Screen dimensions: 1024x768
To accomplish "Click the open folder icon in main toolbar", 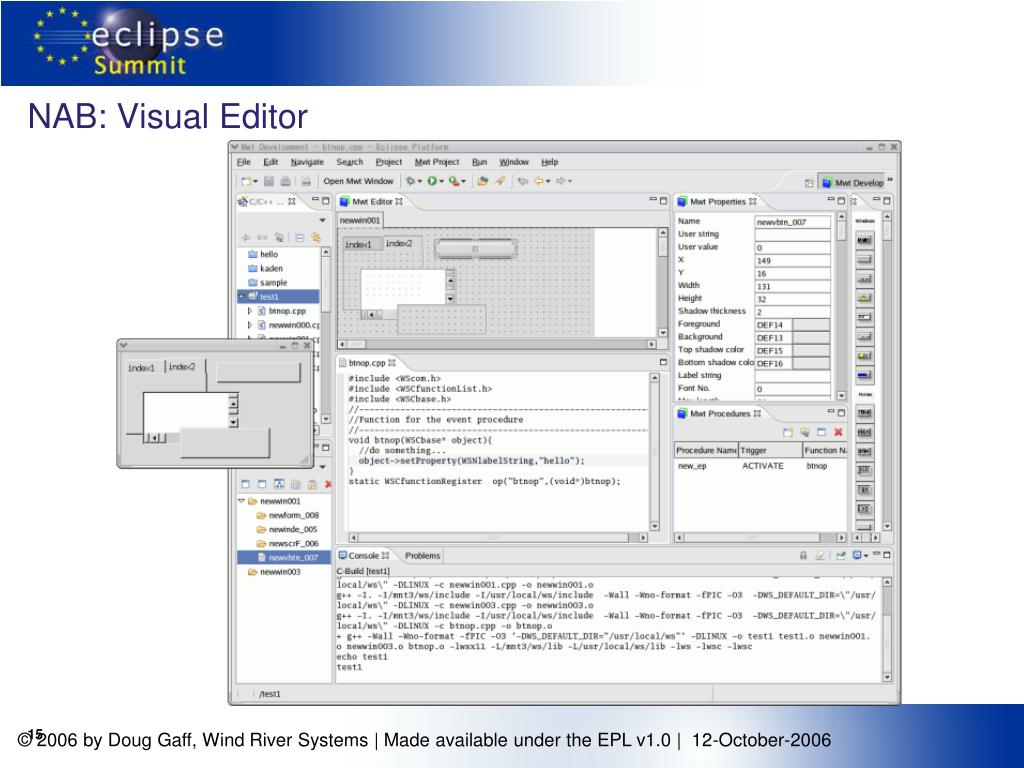I will pos(483,181).
